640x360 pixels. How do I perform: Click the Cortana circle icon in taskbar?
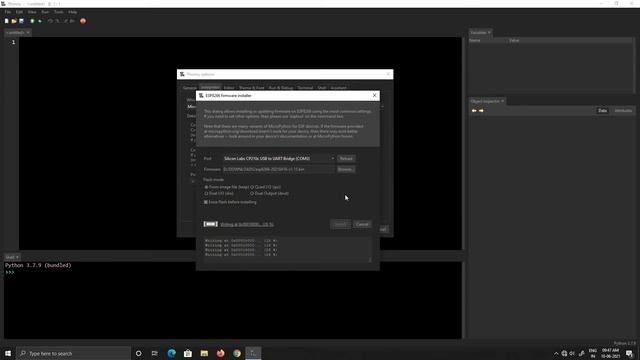[x=138, y=353]
